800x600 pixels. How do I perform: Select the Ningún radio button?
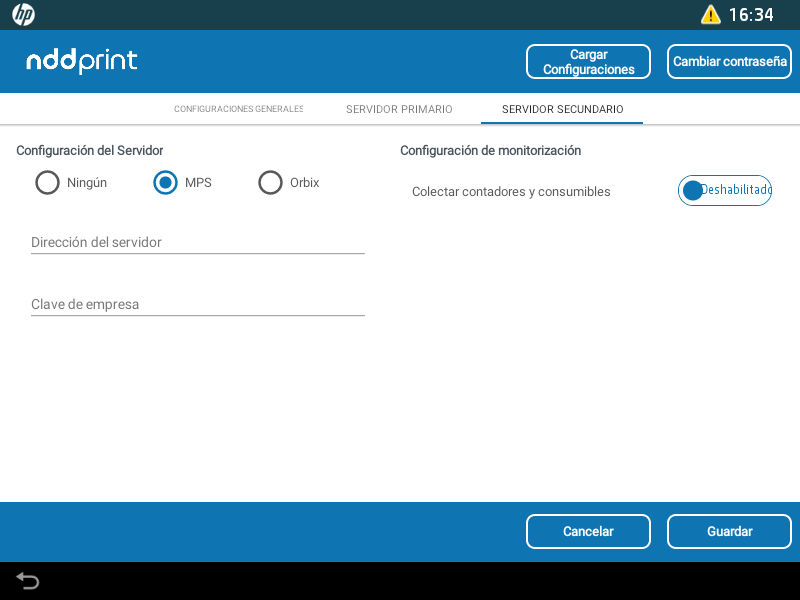point(47,183)
